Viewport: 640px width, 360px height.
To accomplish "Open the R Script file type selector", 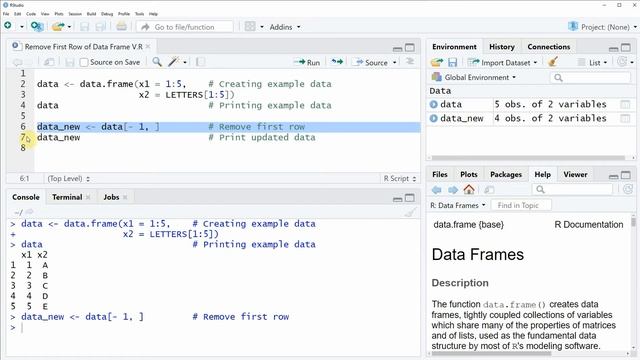I will pyautogui.click(x=400, y=178).
